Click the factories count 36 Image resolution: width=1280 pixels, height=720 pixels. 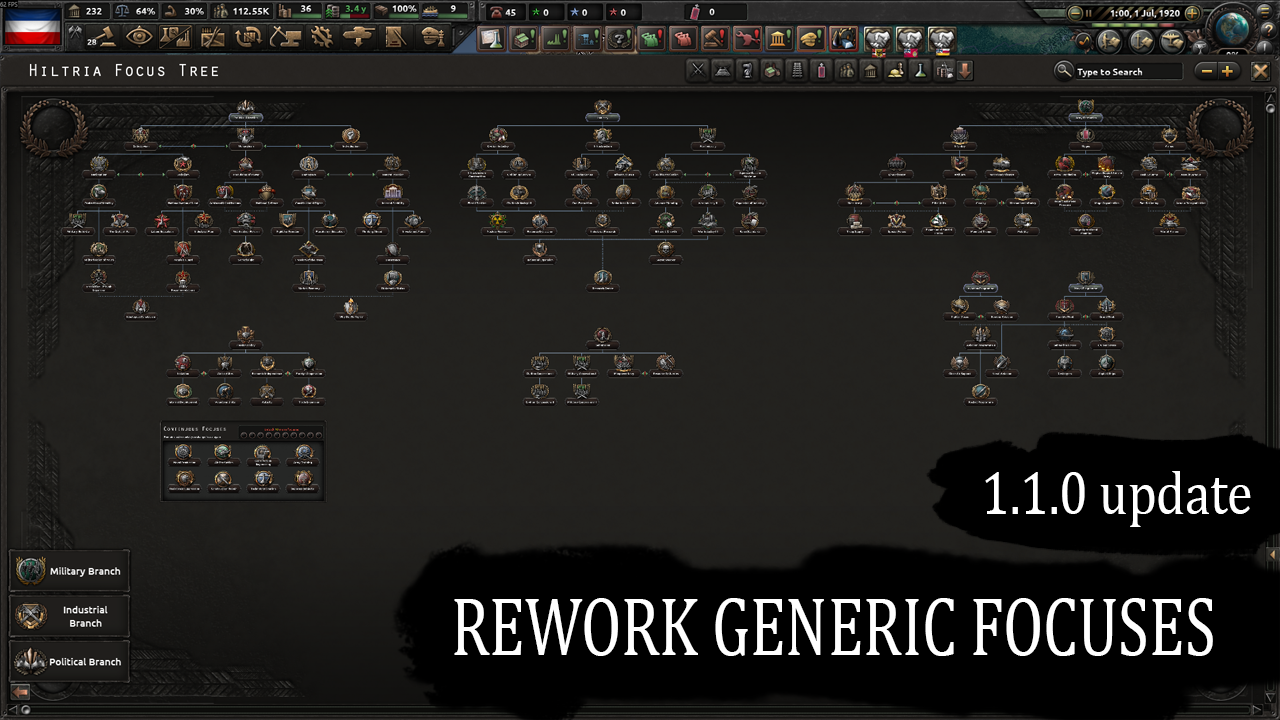click(306, 11)
